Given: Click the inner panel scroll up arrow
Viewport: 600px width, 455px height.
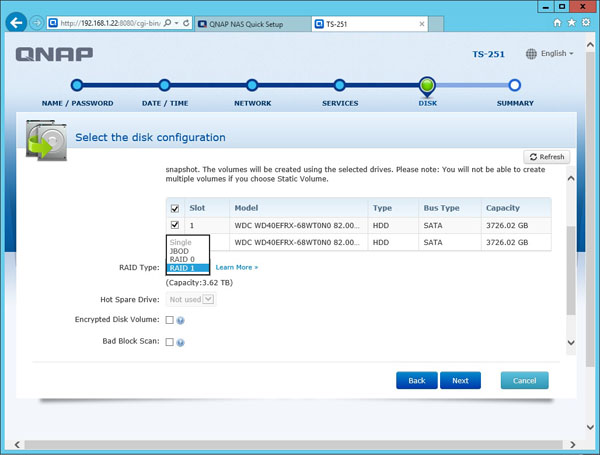Looking at the screenshot, I should click(x=571, y=178).
